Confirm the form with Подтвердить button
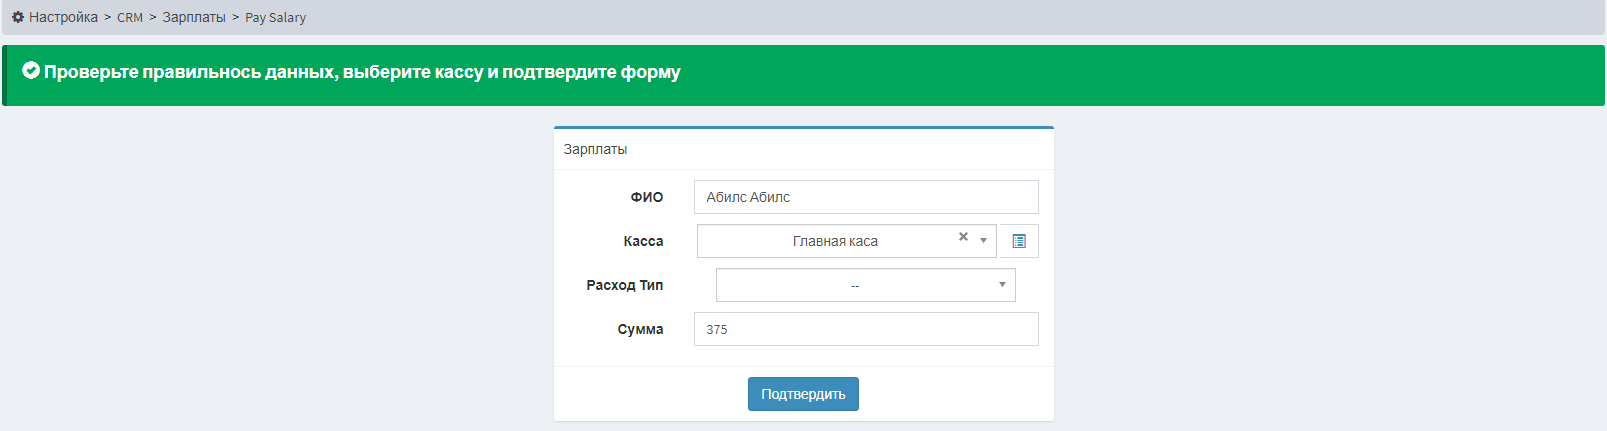The height and width of the screenshot is (431, 1607). (x=803, y=394)
